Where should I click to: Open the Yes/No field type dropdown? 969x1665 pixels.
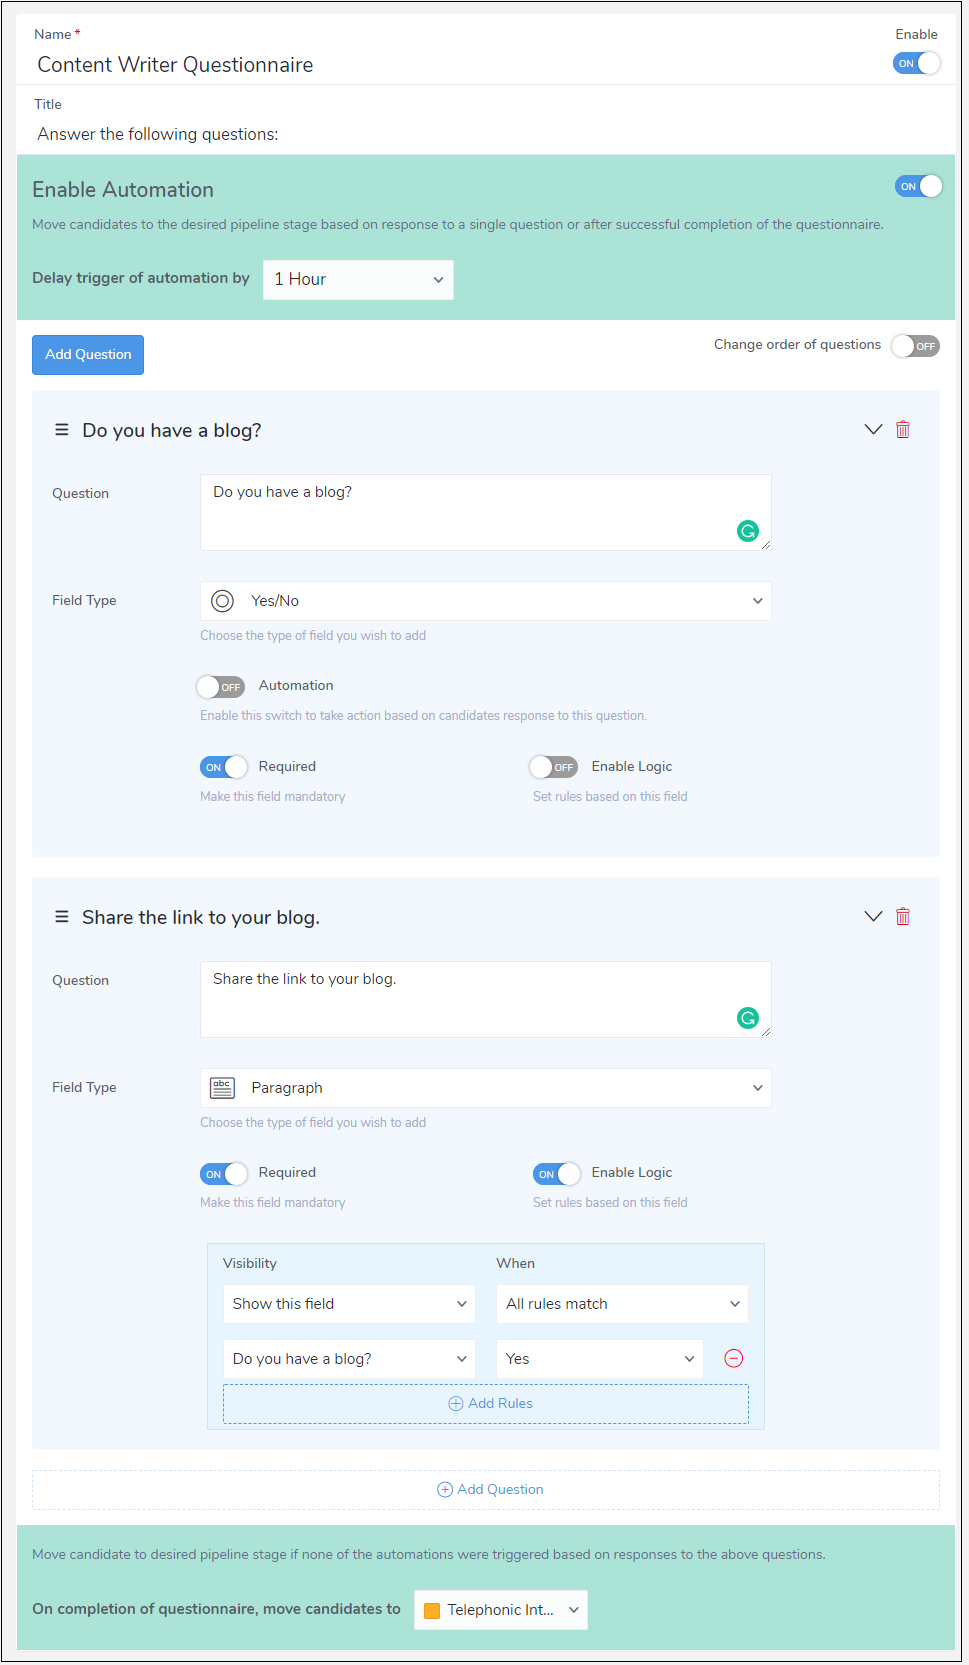coord(485,601)
